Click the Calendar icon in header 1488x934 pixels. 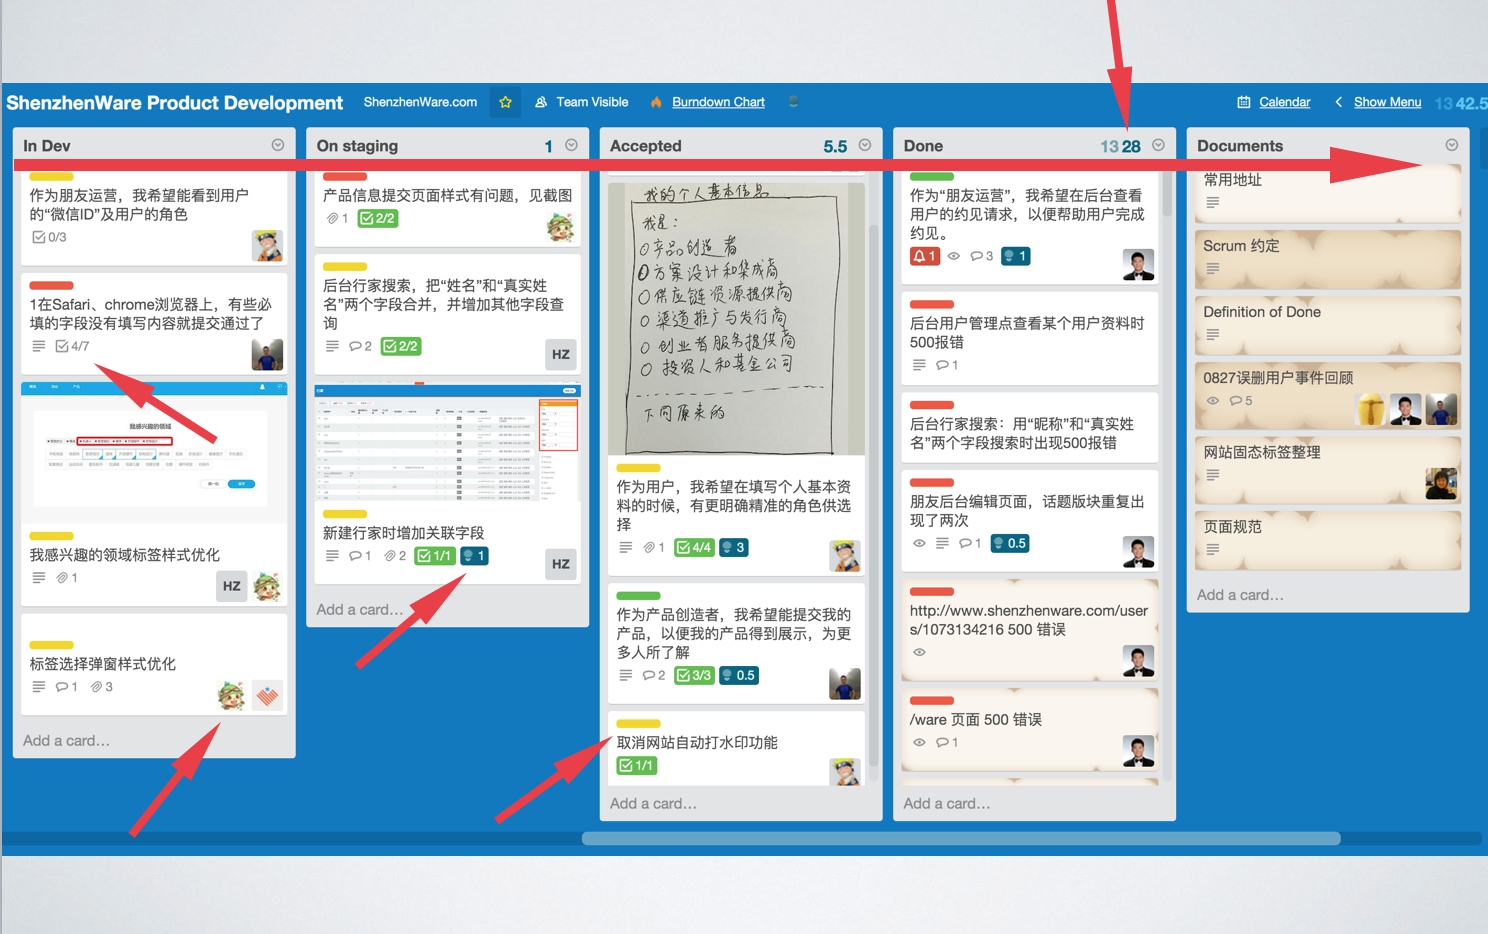pyautogui.click(x=1243, y=102)
